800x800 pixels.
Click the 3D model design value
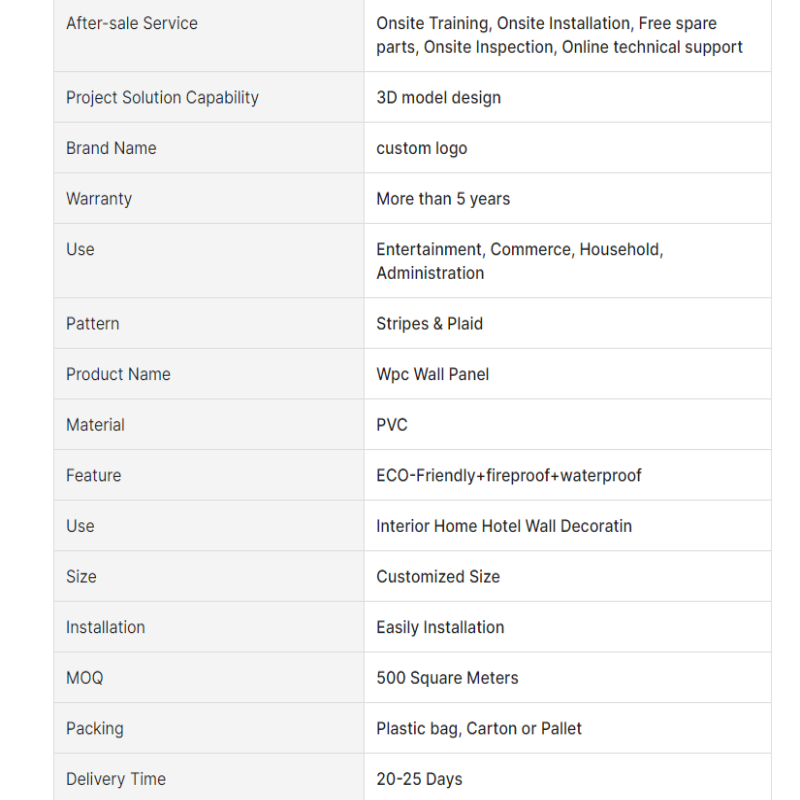click(x=438, y=97)
